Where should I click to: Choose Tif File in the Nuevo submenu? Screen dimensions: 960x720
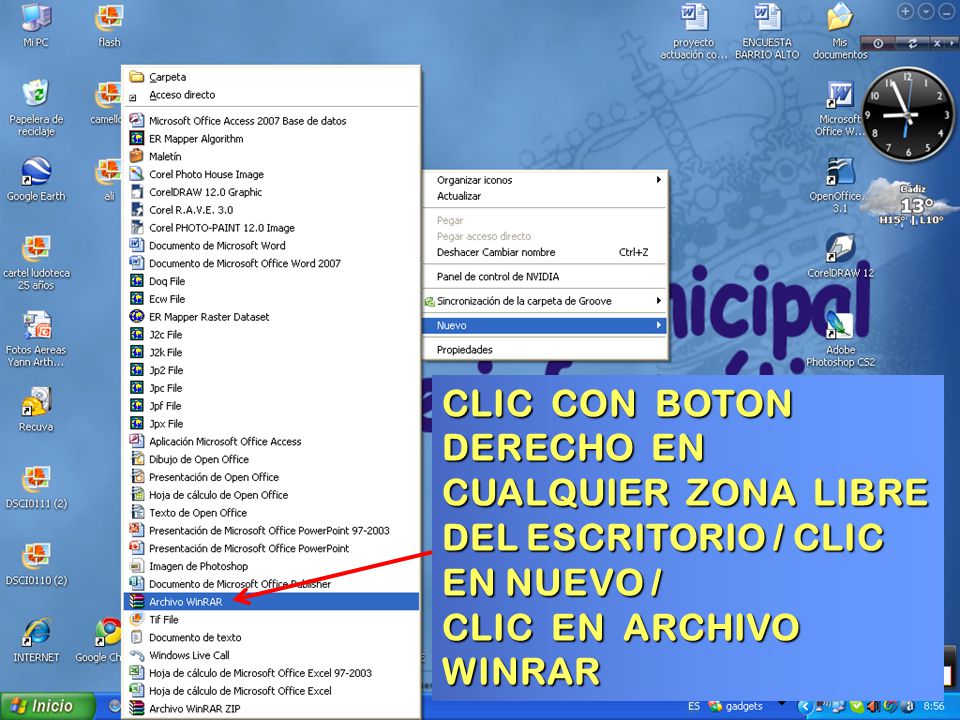point(271,620)
